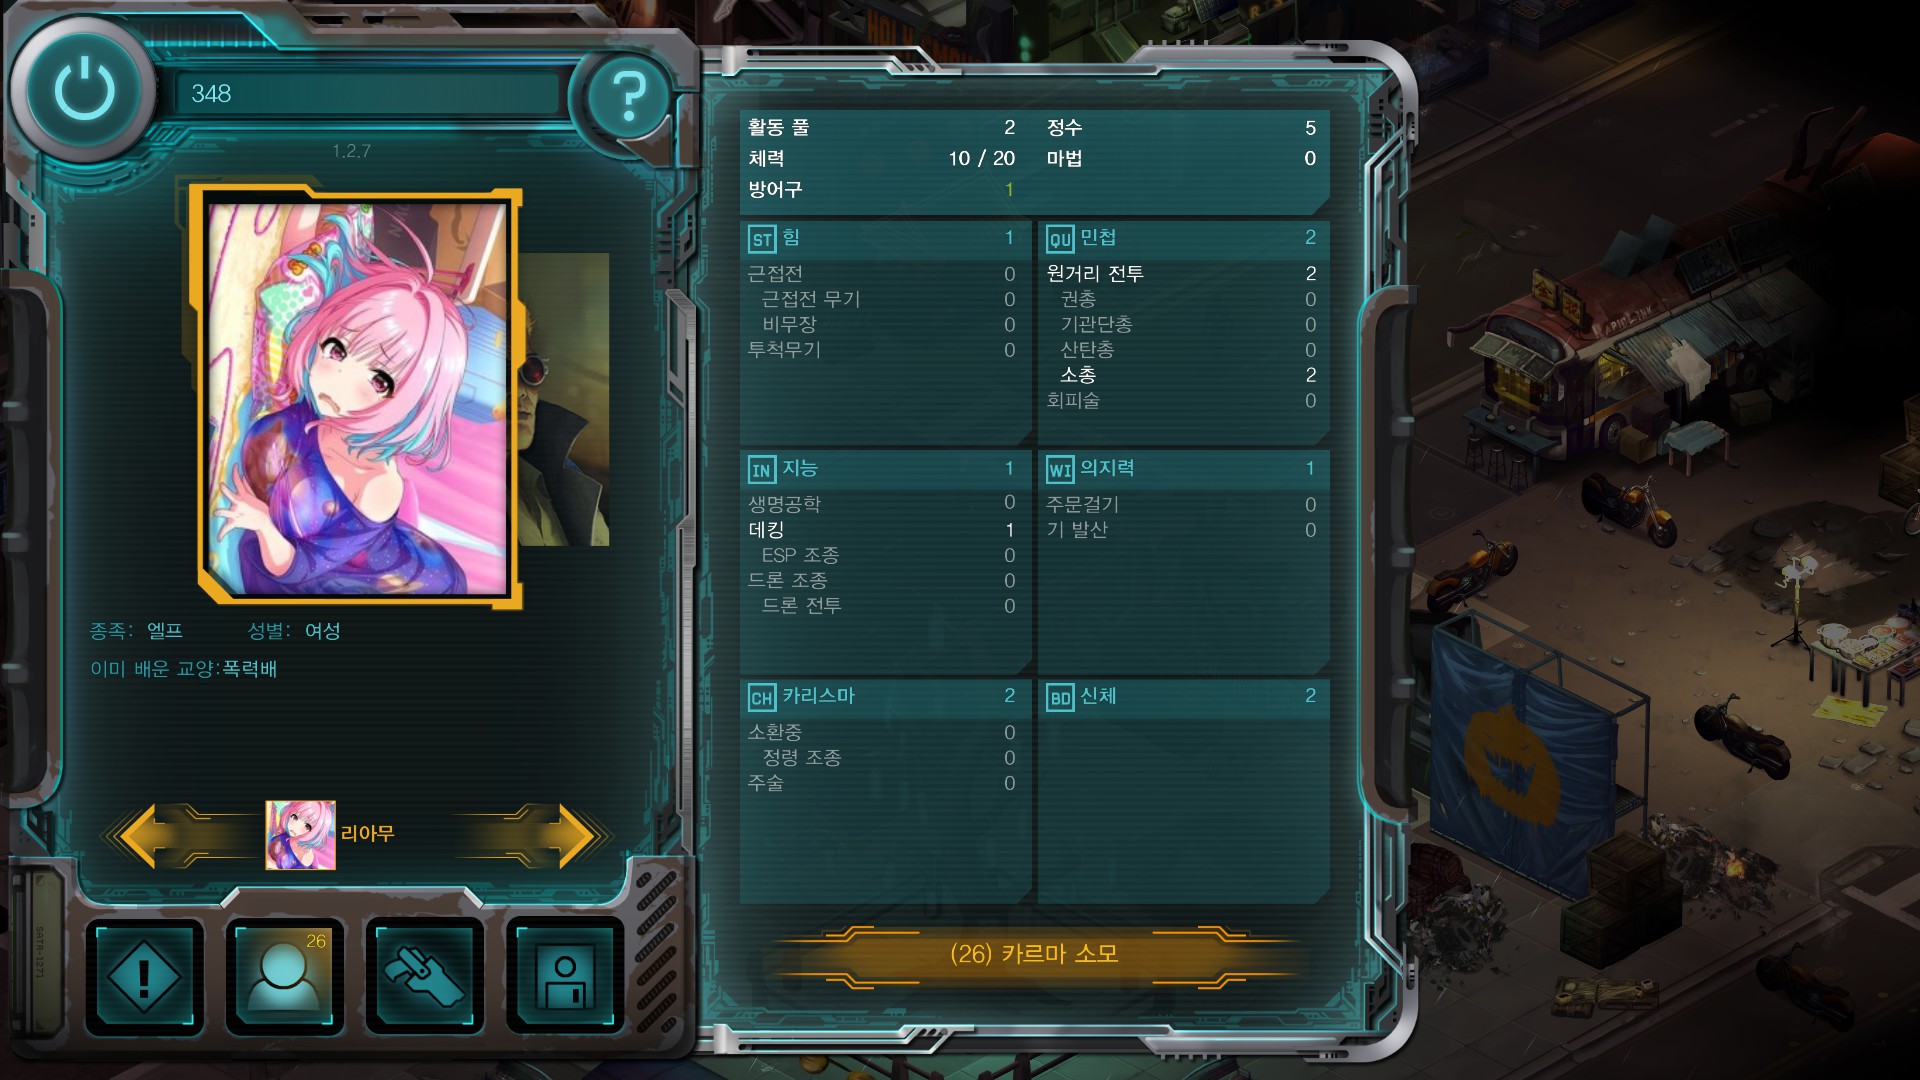Click the large character portrait

357,398
